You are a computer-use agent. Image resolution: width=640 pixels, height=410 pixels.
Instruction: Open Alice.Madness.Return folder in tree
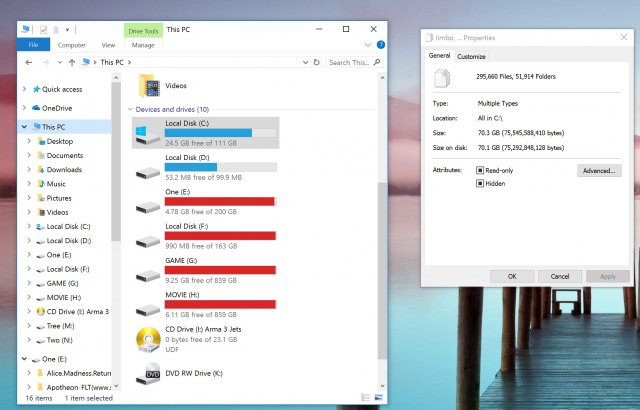point(74,373)
